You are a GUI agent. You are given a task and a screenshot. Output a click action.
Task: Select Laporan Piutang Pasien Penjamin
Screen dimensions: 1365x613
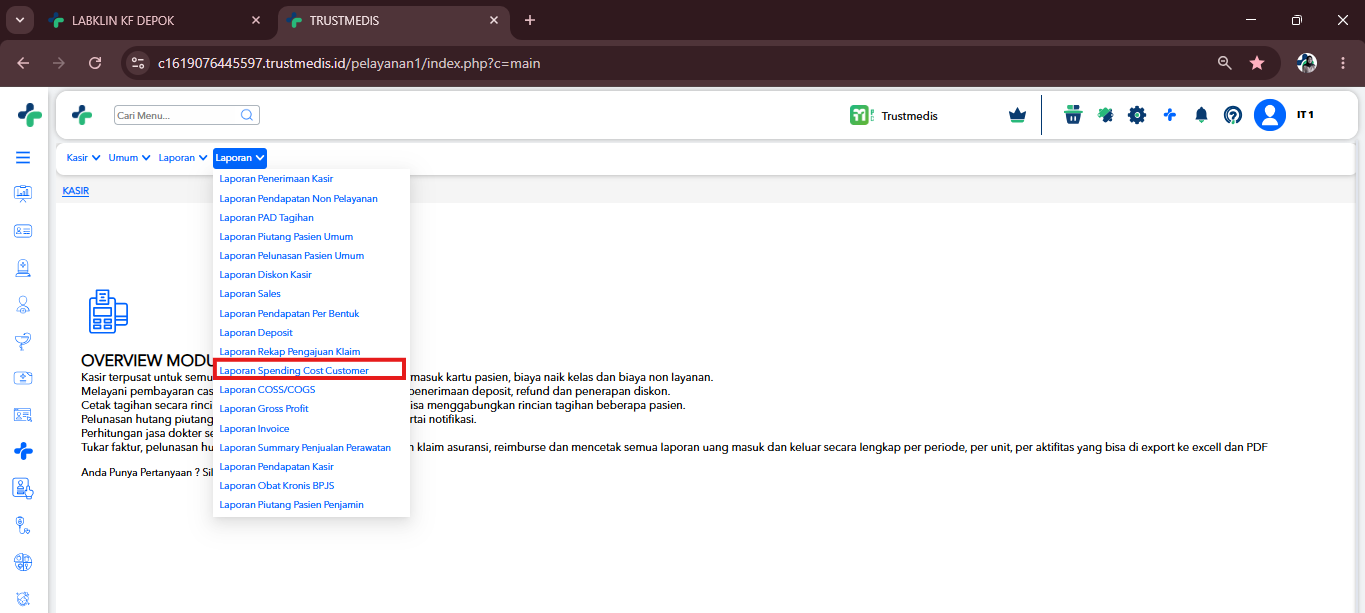(x=291, y=505)
